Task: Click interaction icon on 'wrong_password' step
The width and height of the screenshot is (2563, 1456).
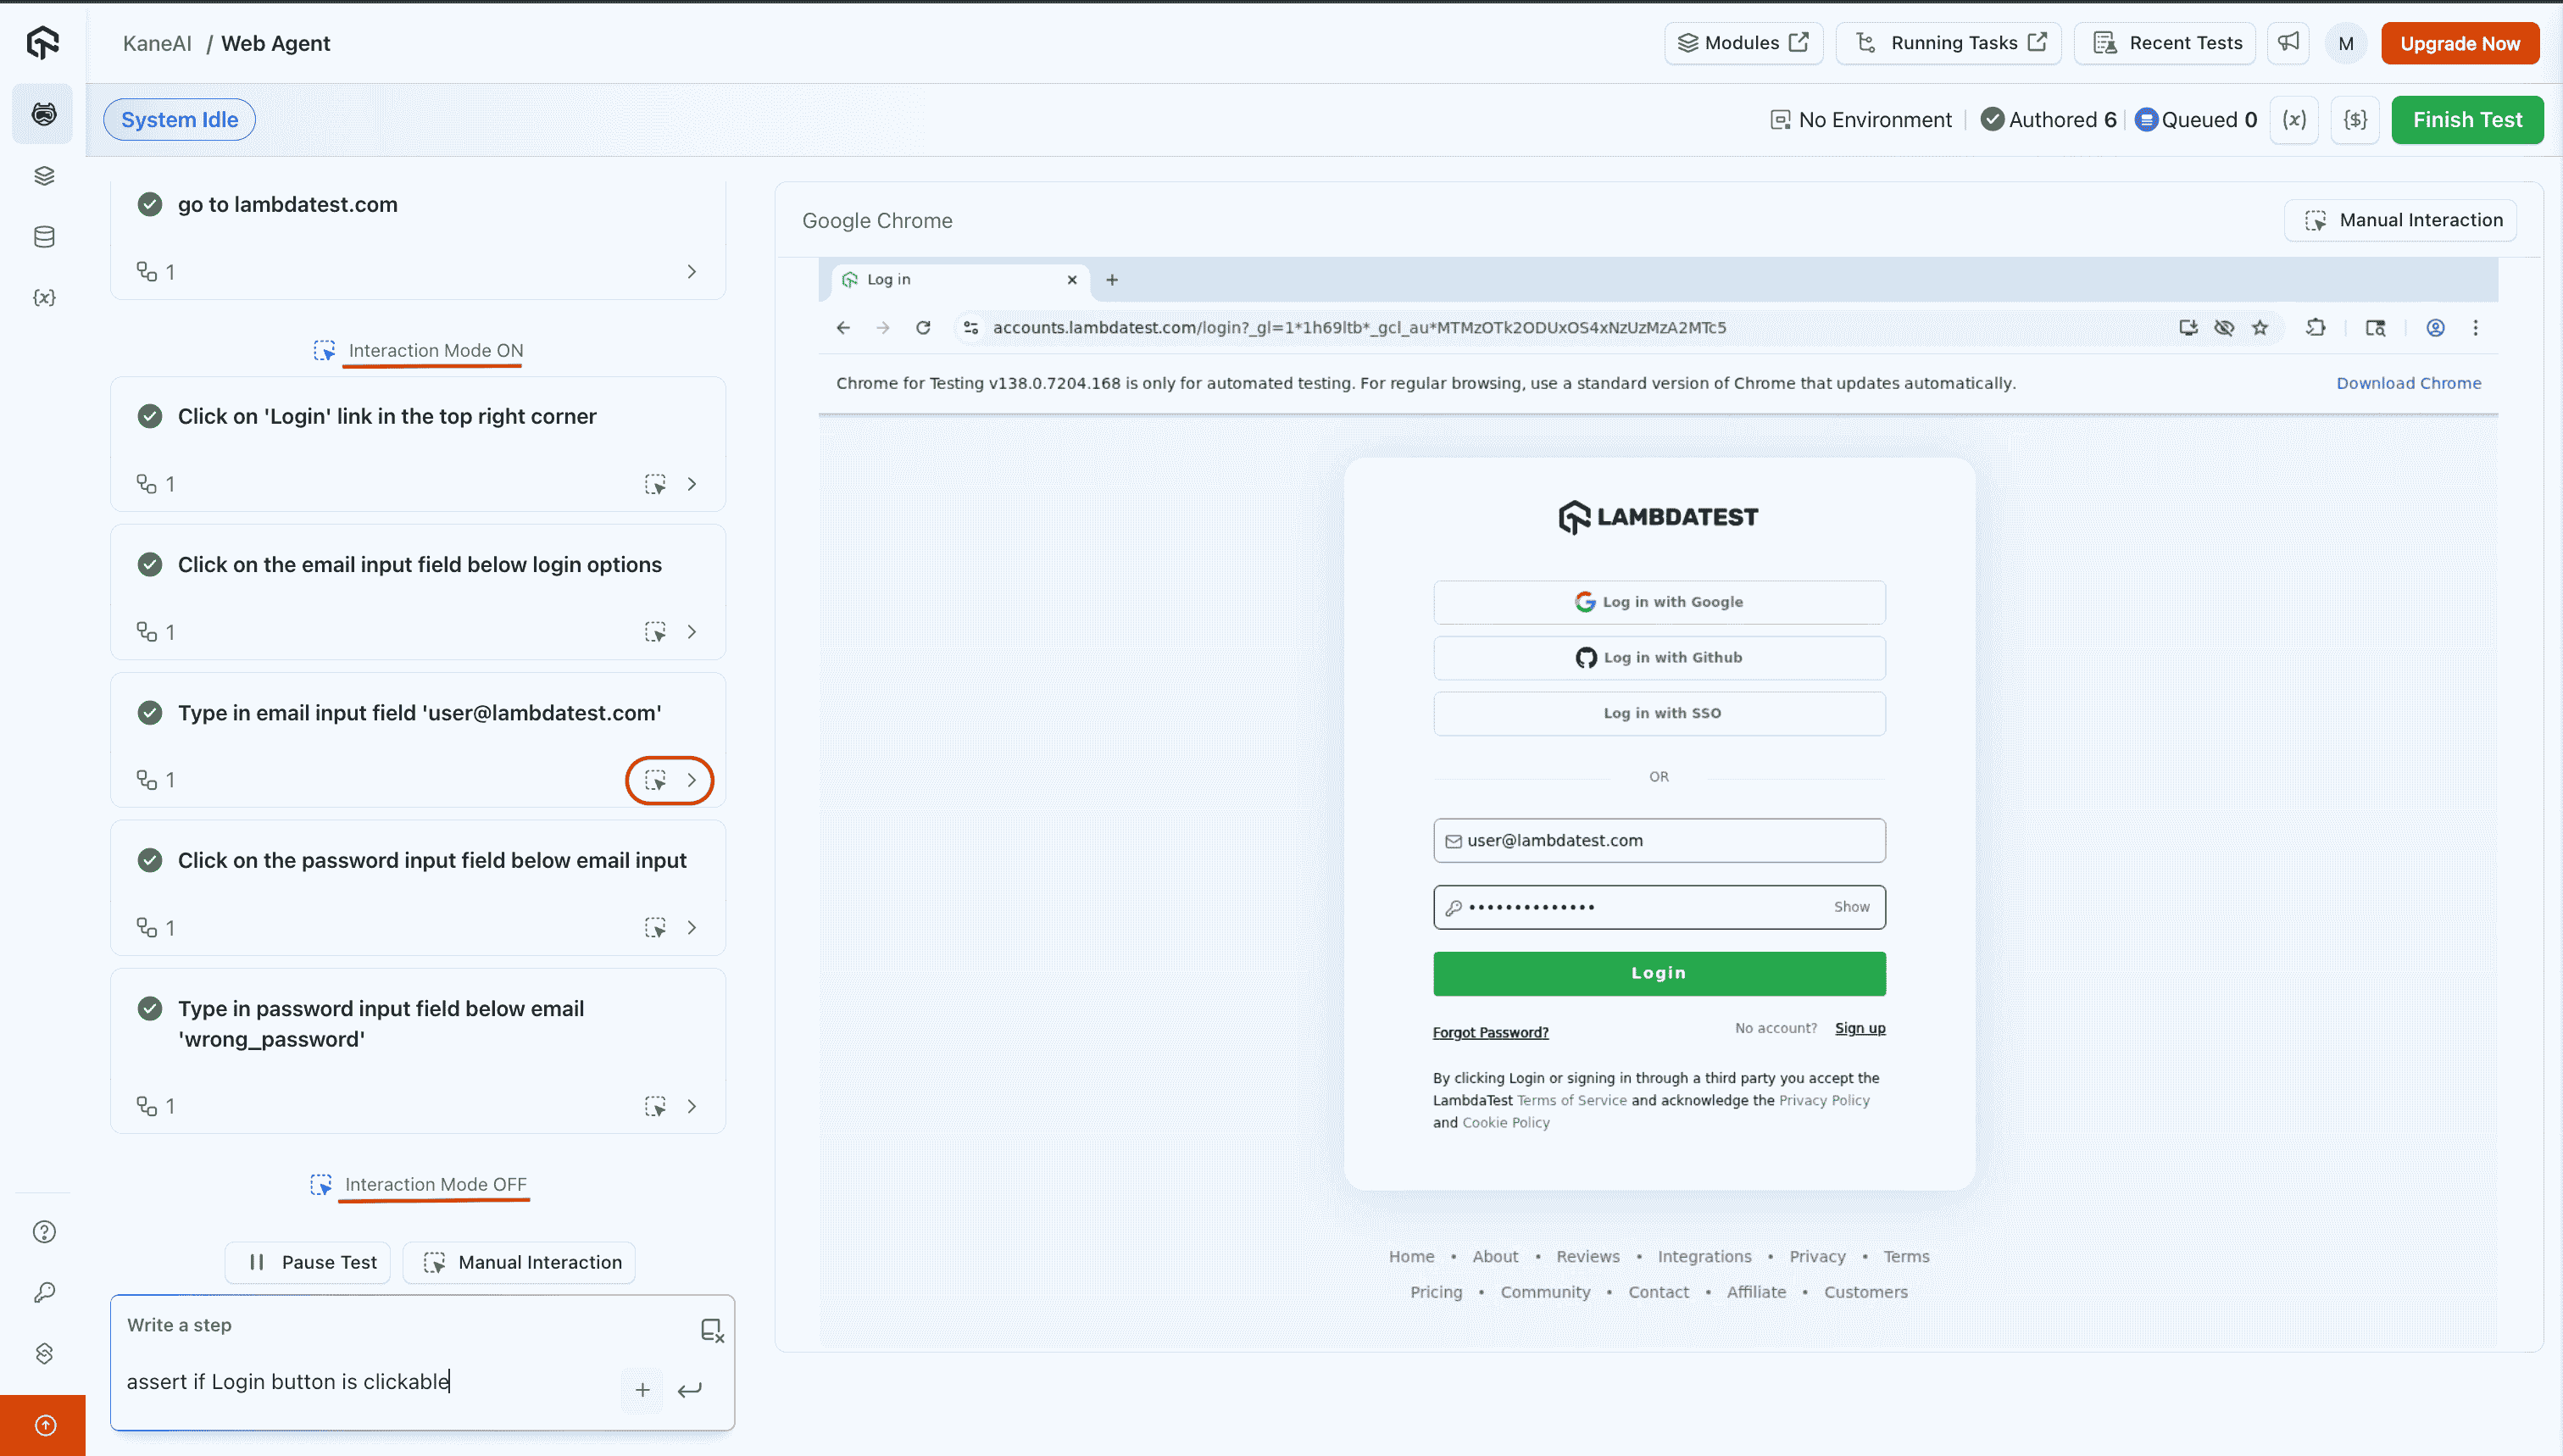Action: (655, 1106)
